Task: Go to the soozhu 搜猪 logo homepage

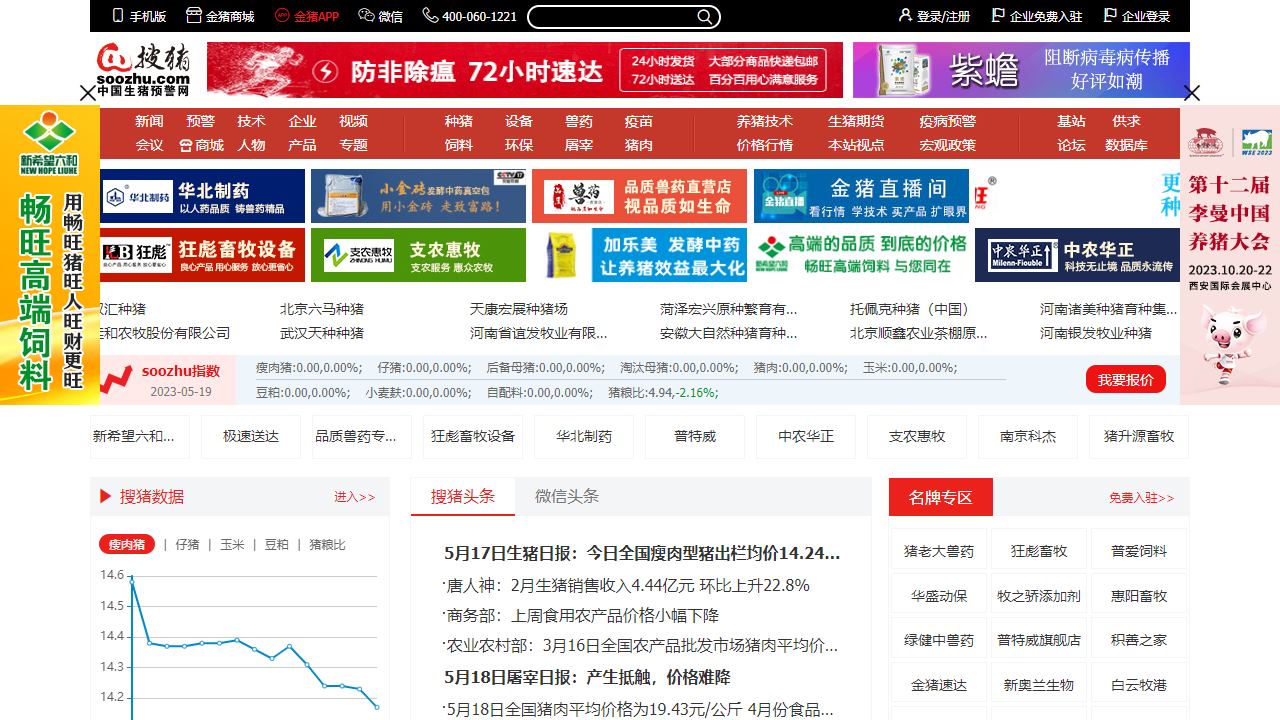Action: click(x=144, y=69)
